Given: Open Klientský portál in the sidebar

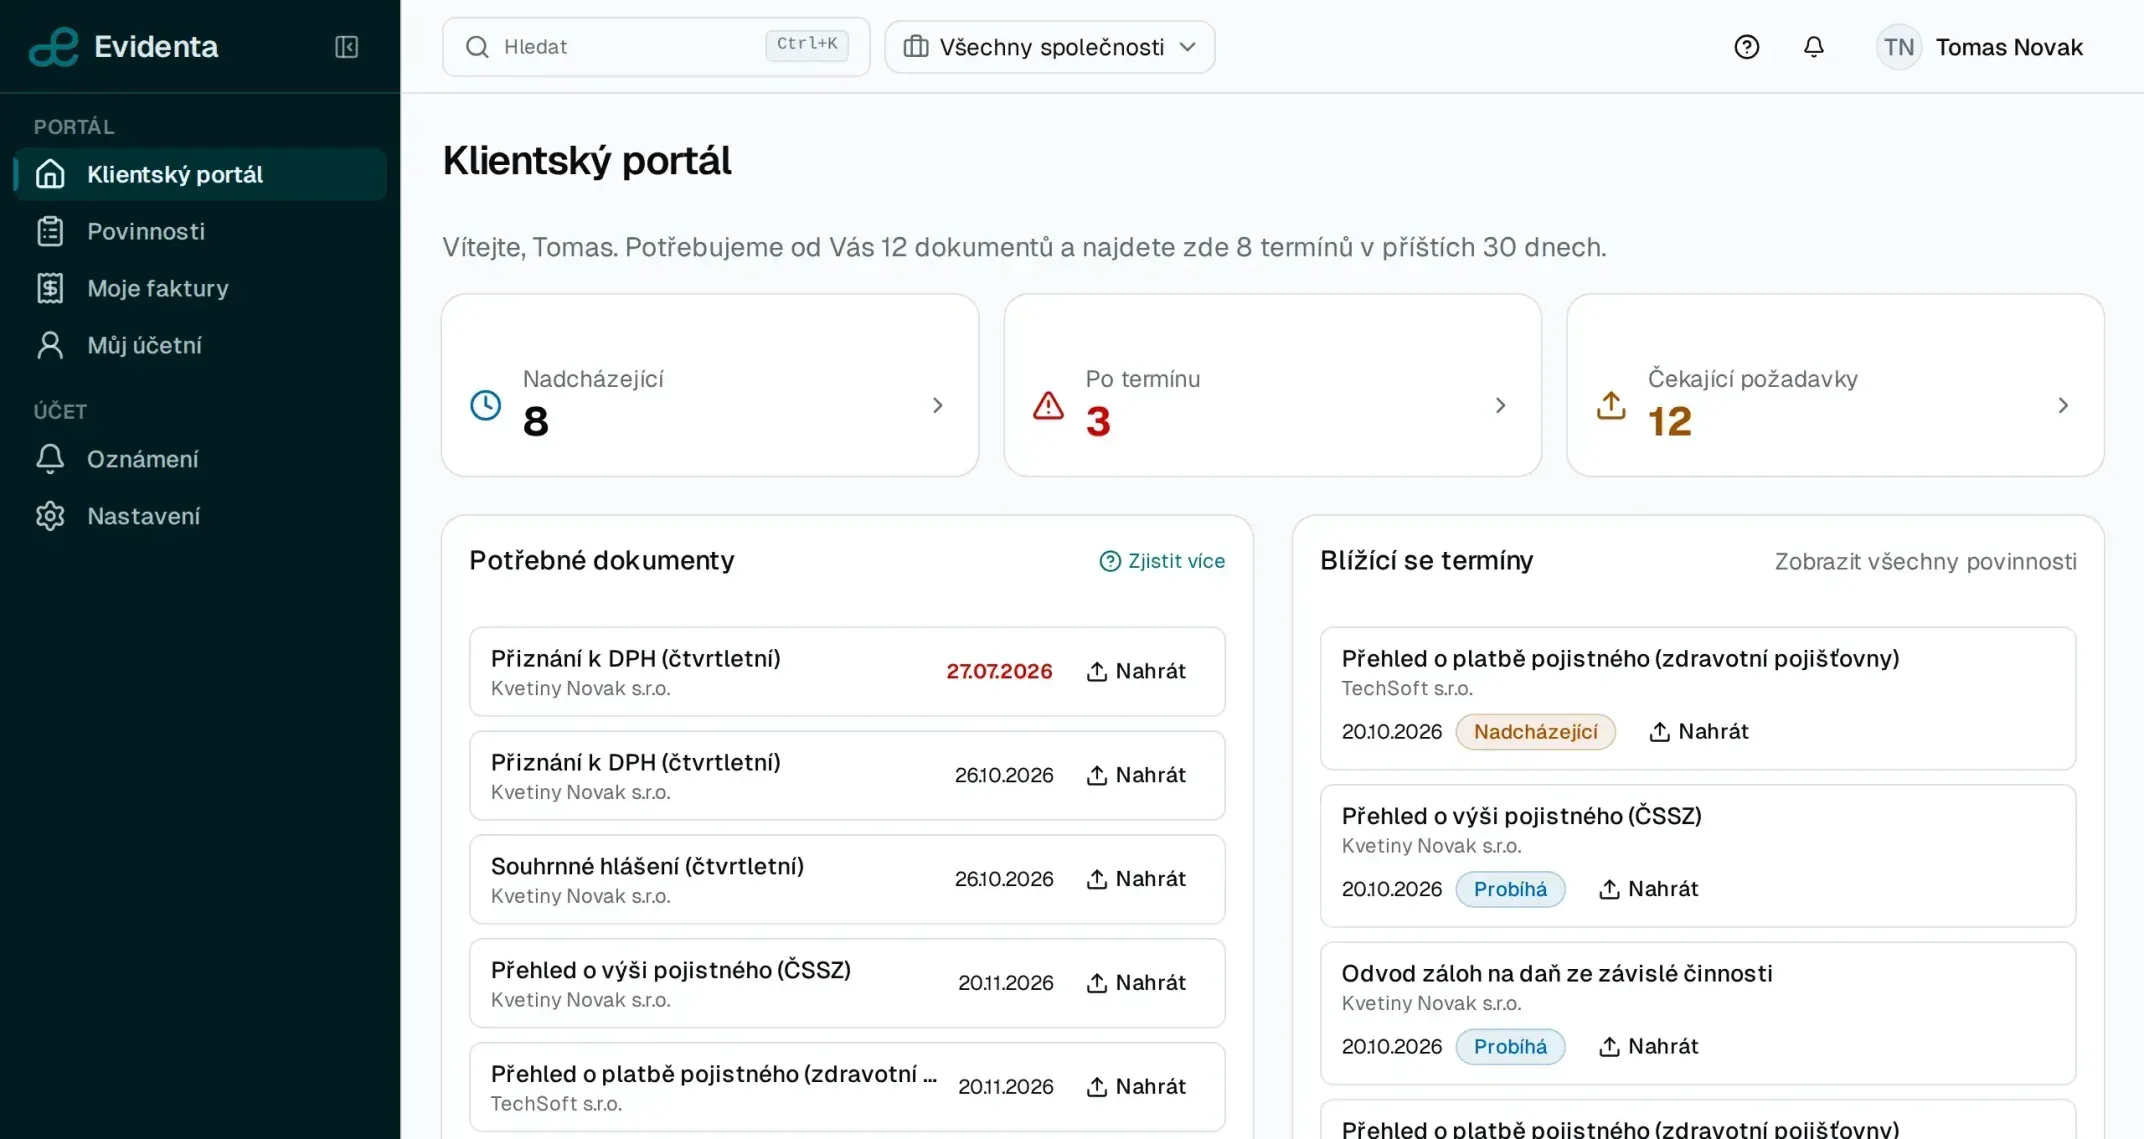Looking at the screenshot, I should tap(200, 174).
